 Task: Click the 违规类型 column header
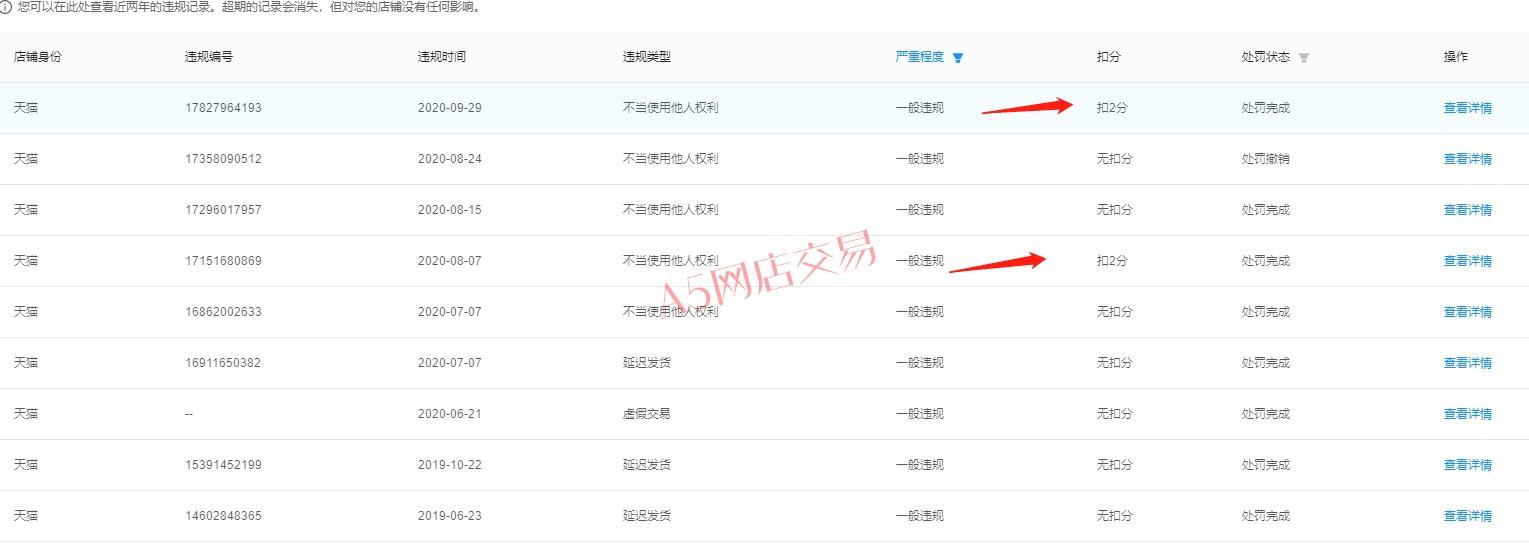(x=646, y=57)
